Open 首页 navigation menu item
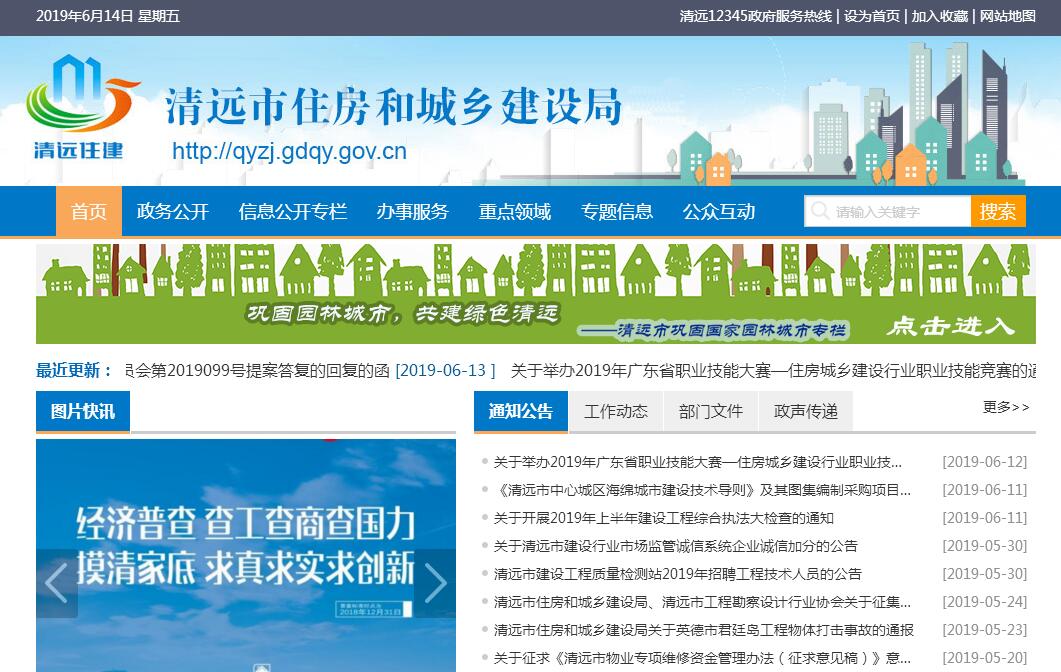 point(88,212)
